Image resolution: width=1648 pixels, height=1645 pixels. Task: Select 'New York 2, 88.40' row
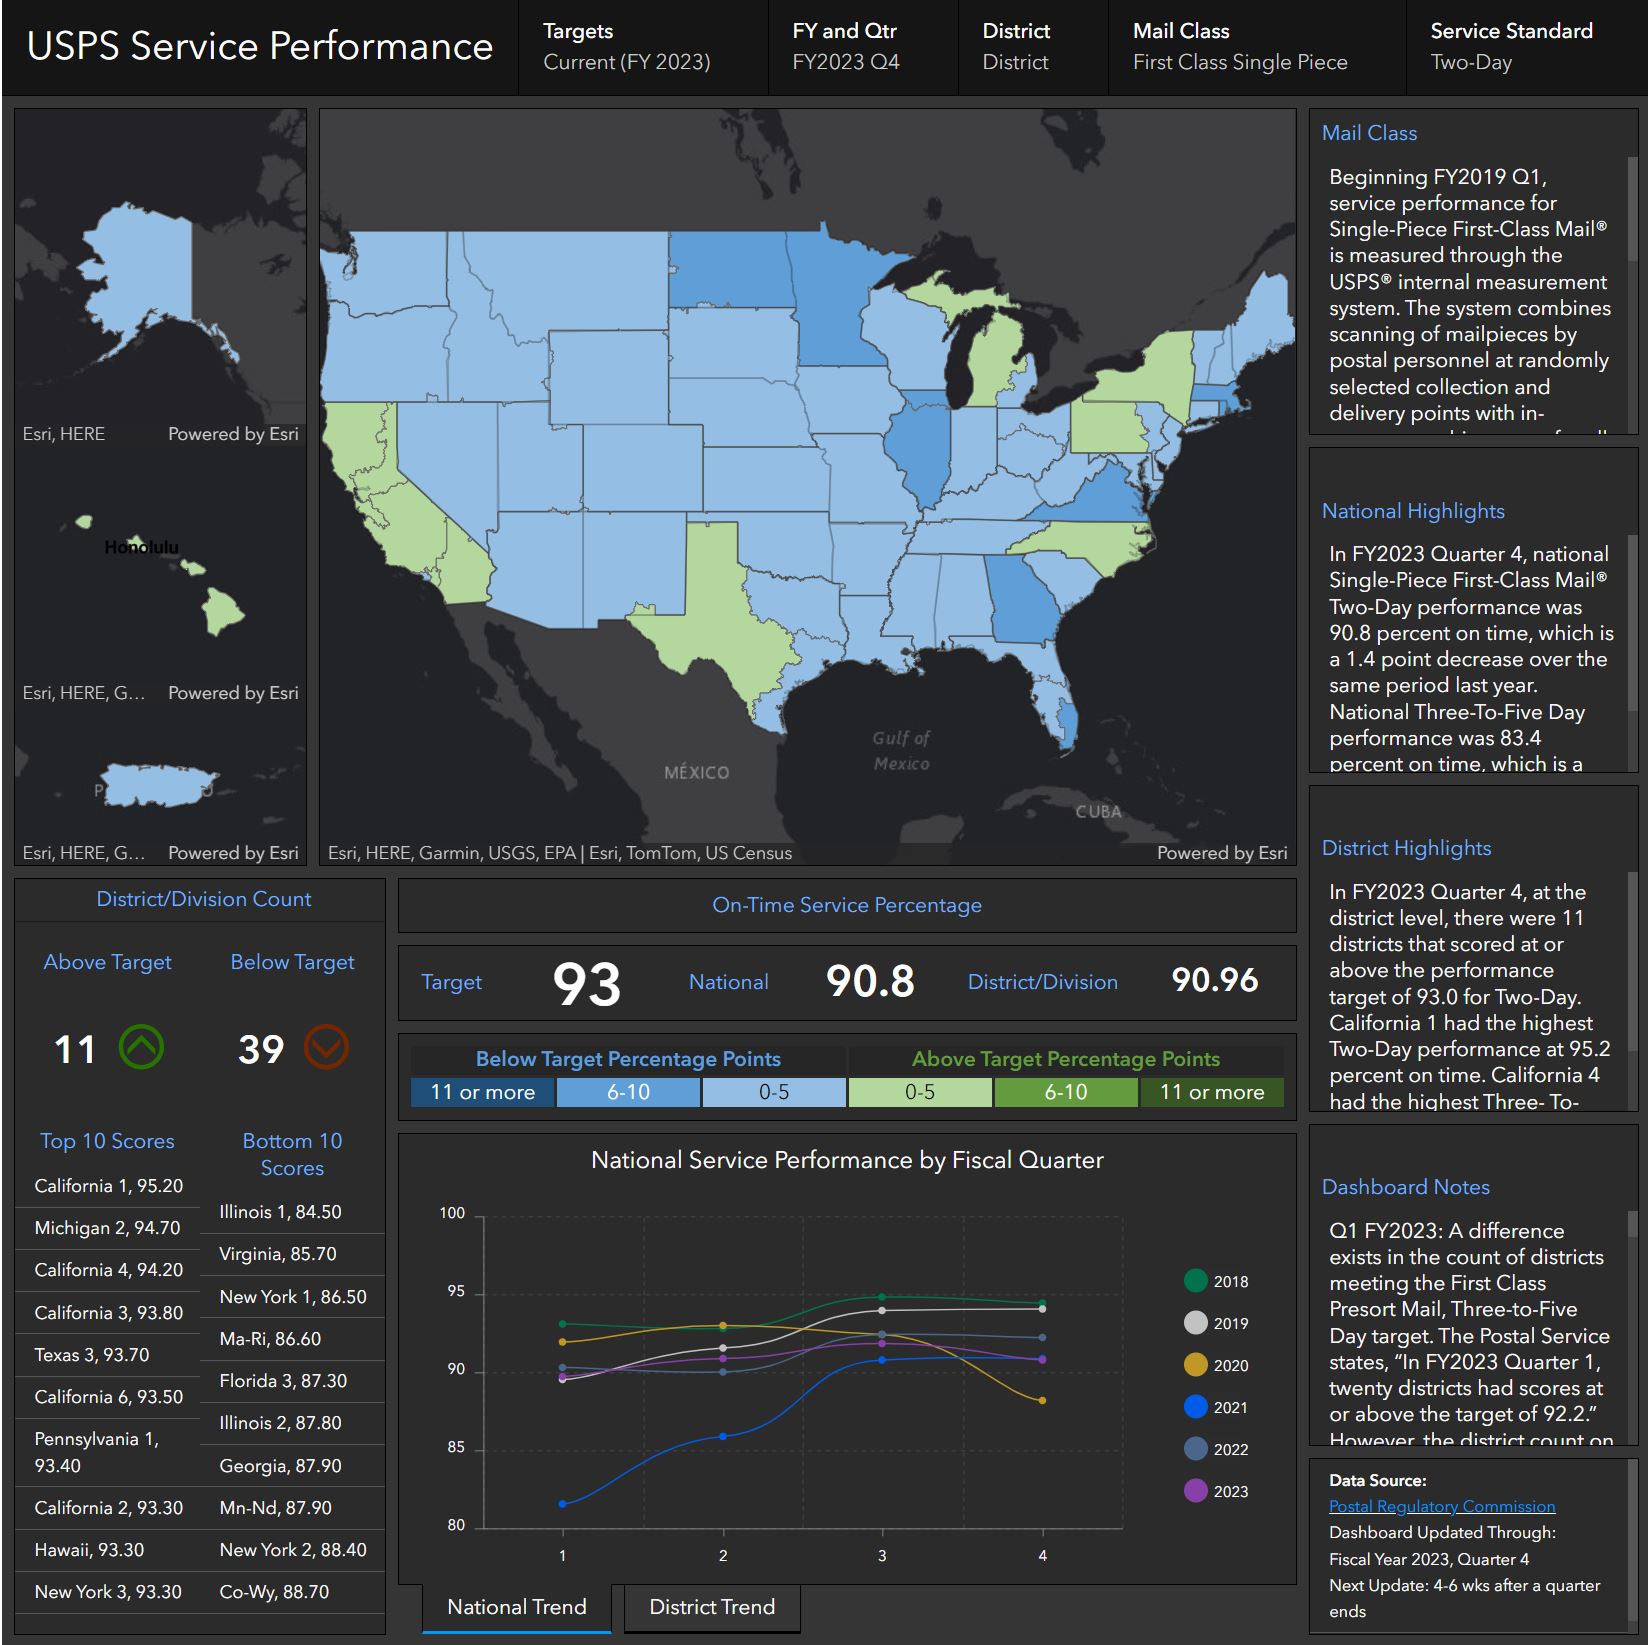coord(292,1550)
